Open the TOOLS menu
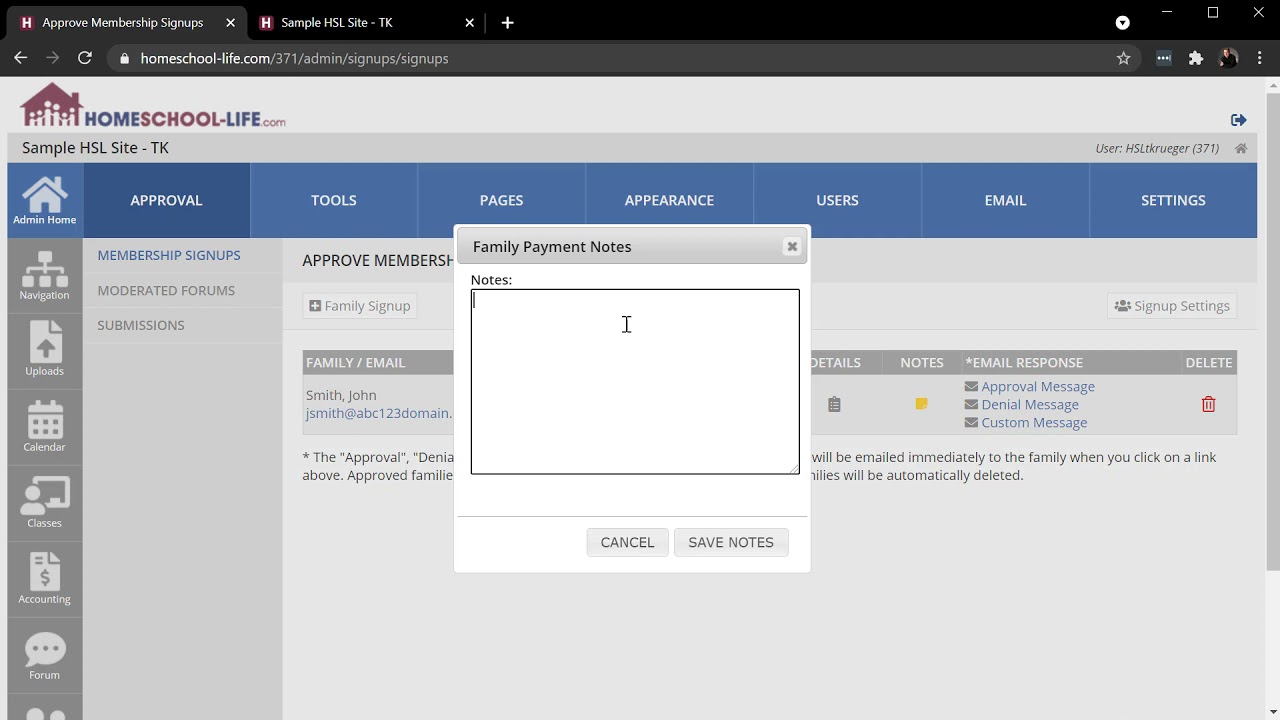 tap(334, 200)
